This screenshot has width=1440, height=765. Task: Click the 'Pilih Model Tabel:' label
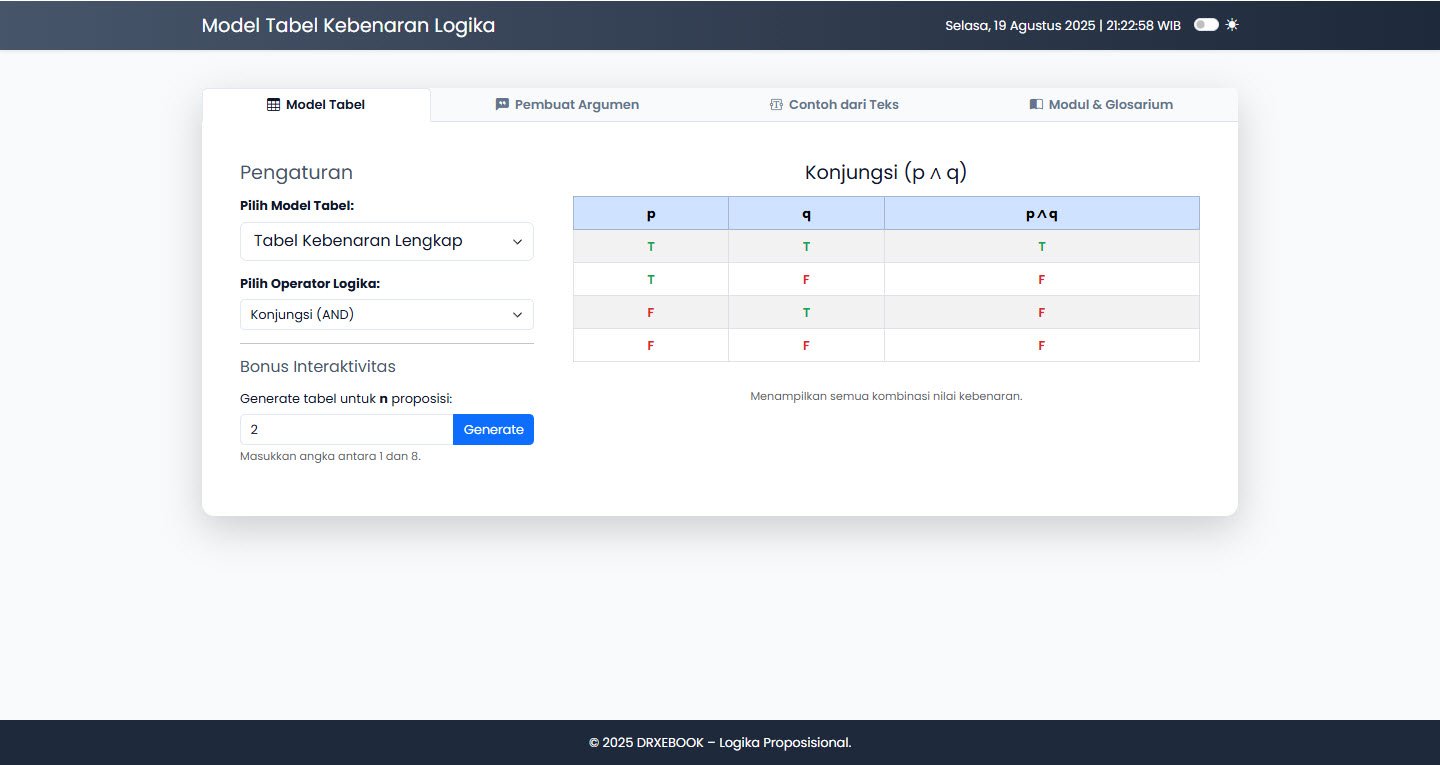(297, 205)
